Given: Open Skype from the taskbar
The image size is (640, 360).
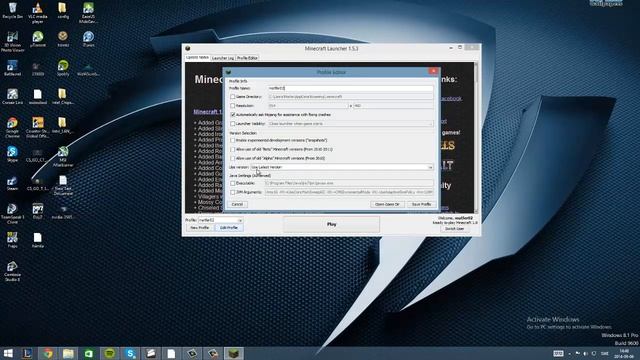Looking at the screenshot, I should pos(130,353).
